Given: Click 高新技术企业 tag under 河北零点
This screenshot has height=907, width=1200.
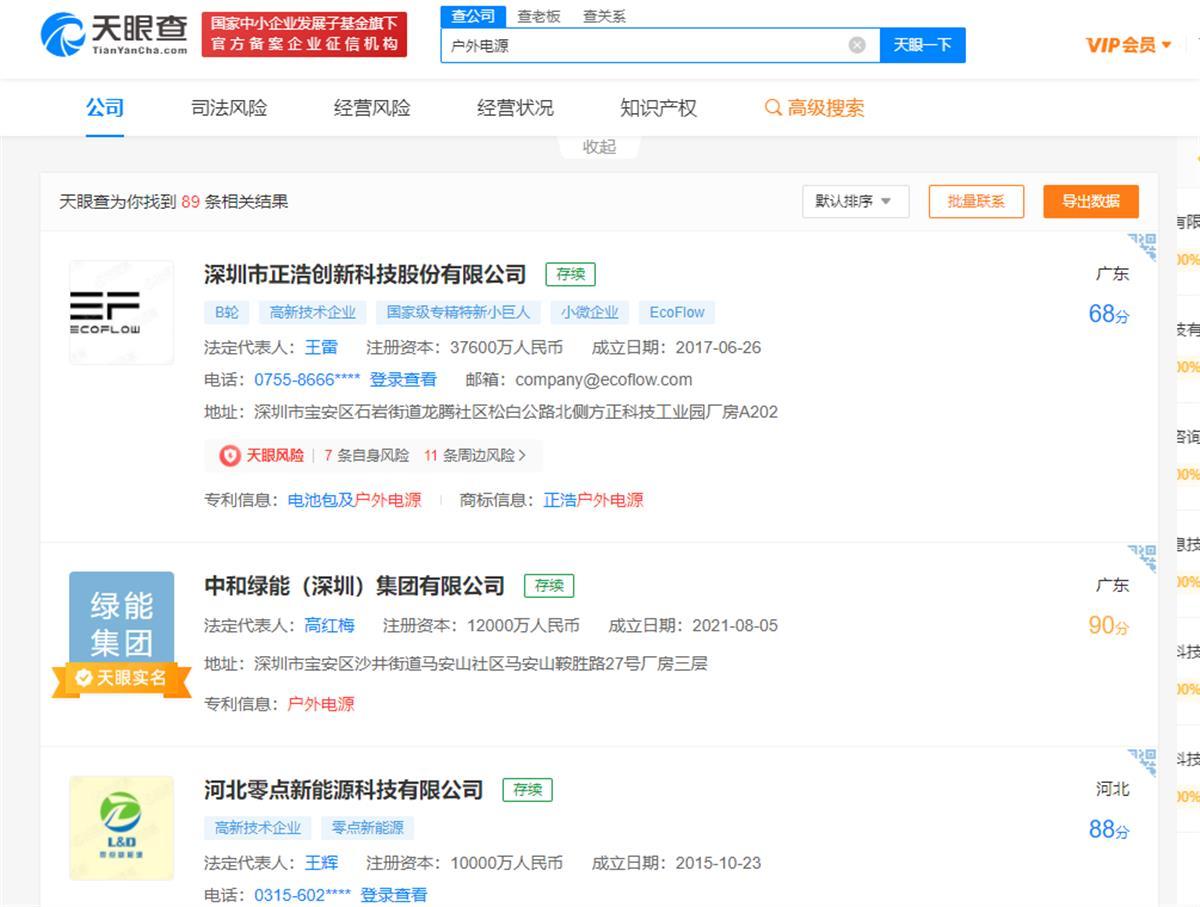Looking at the screenshot, I should point(258,828).
